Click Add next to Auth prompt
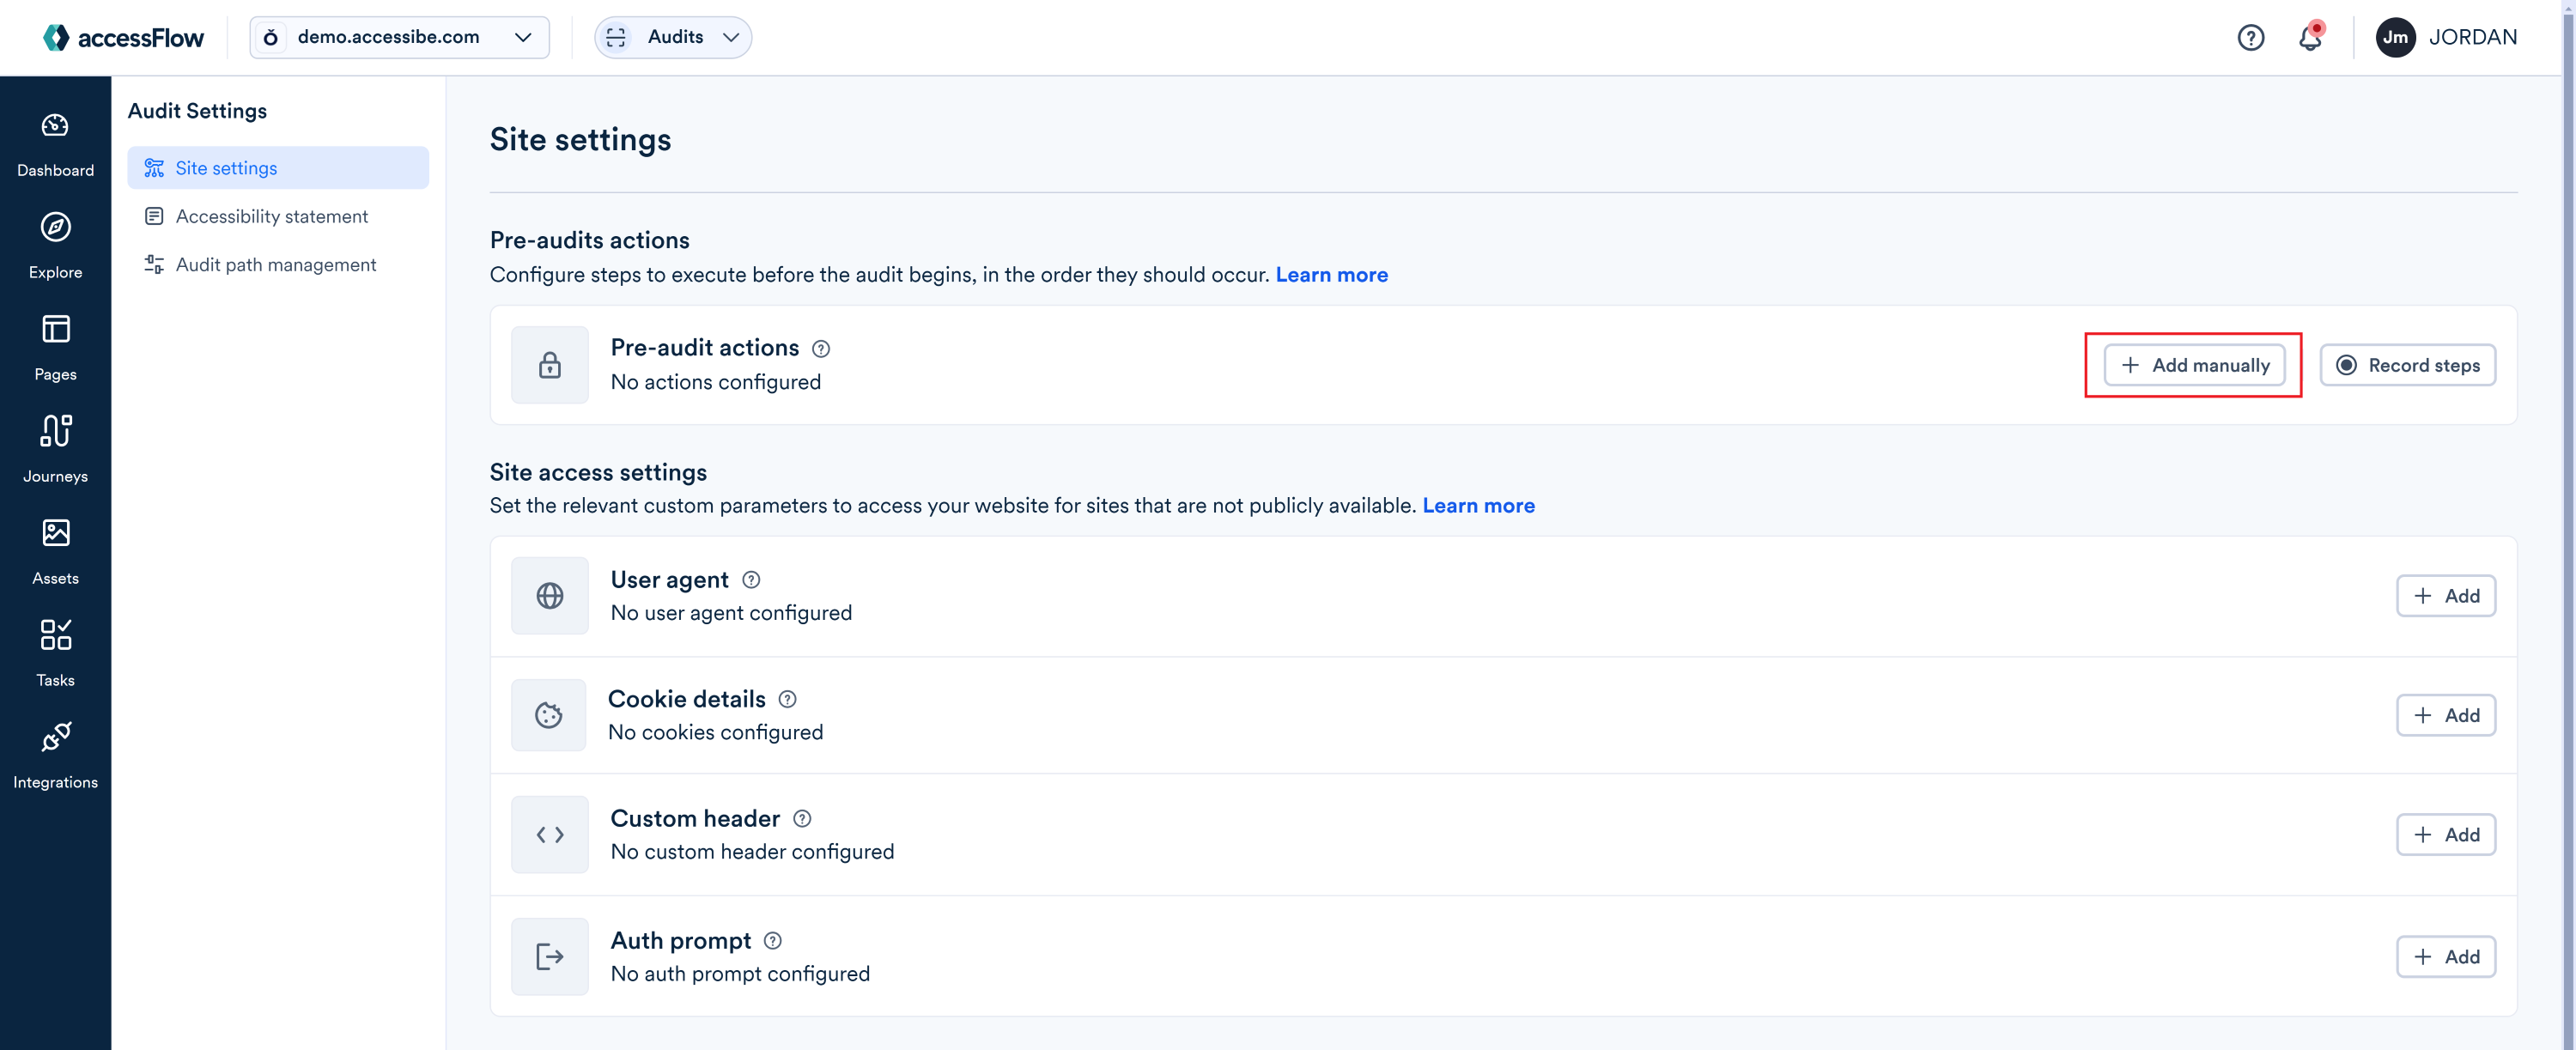 pyautogui.click(x=2446, y=956)
